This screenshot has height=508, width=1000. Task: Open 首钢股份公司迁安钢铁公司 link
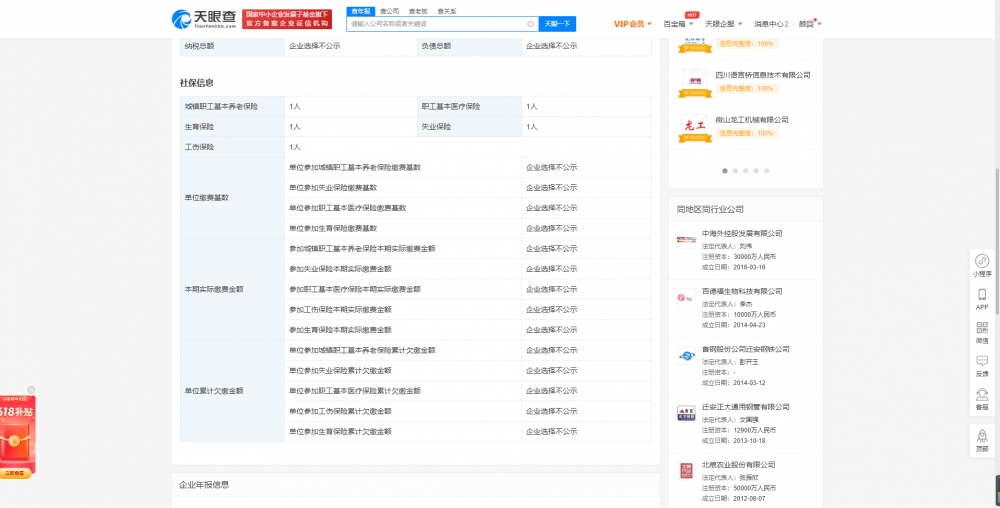click(746, 349)
